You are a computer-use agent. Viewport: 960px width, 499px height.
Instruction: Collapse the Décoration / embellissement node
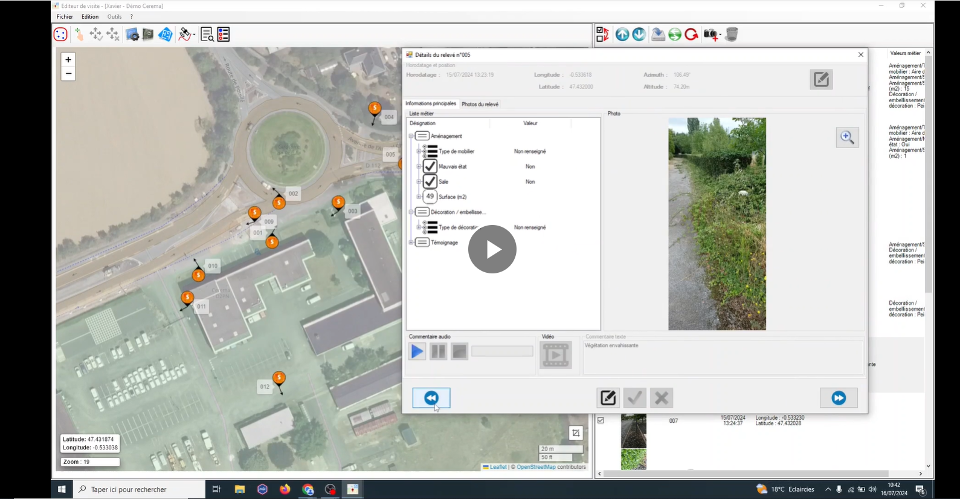(x=410, y=212)
